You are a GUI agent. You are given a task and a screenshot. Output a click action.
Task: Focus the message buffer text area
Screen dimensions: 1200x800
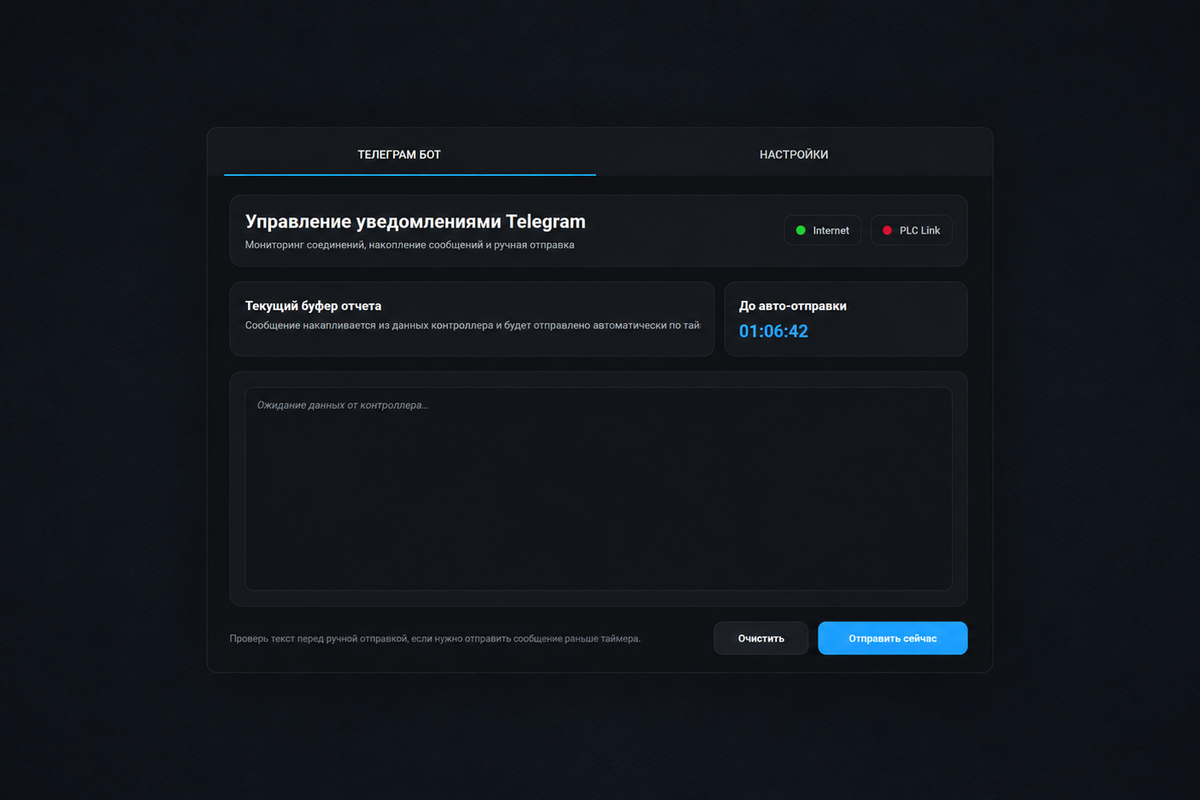tap(598, 489)
